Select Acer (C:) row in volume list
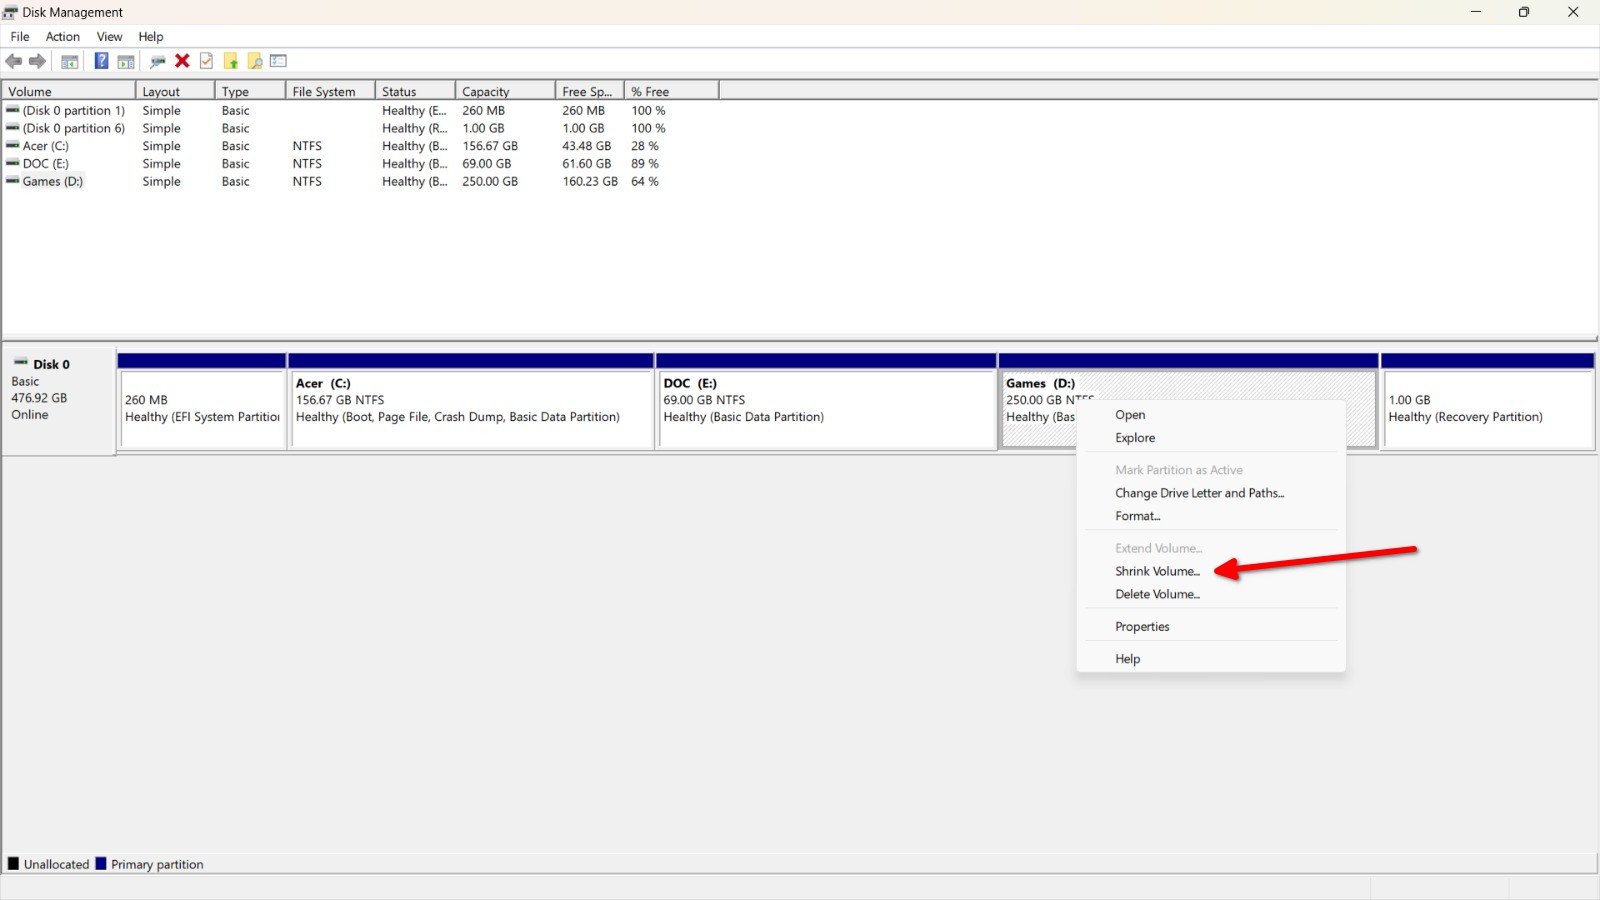 click(x=46, y=146)
